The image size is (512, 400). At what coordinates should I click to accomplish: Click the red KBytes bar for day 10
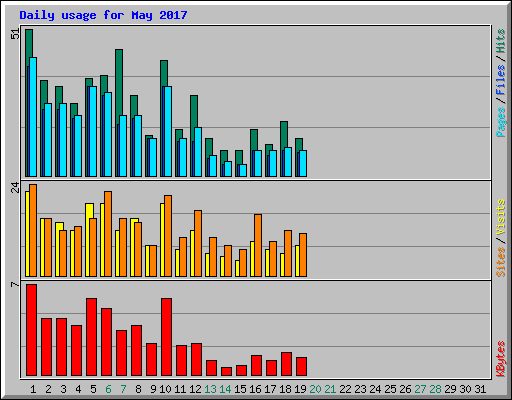click(166, 337)
